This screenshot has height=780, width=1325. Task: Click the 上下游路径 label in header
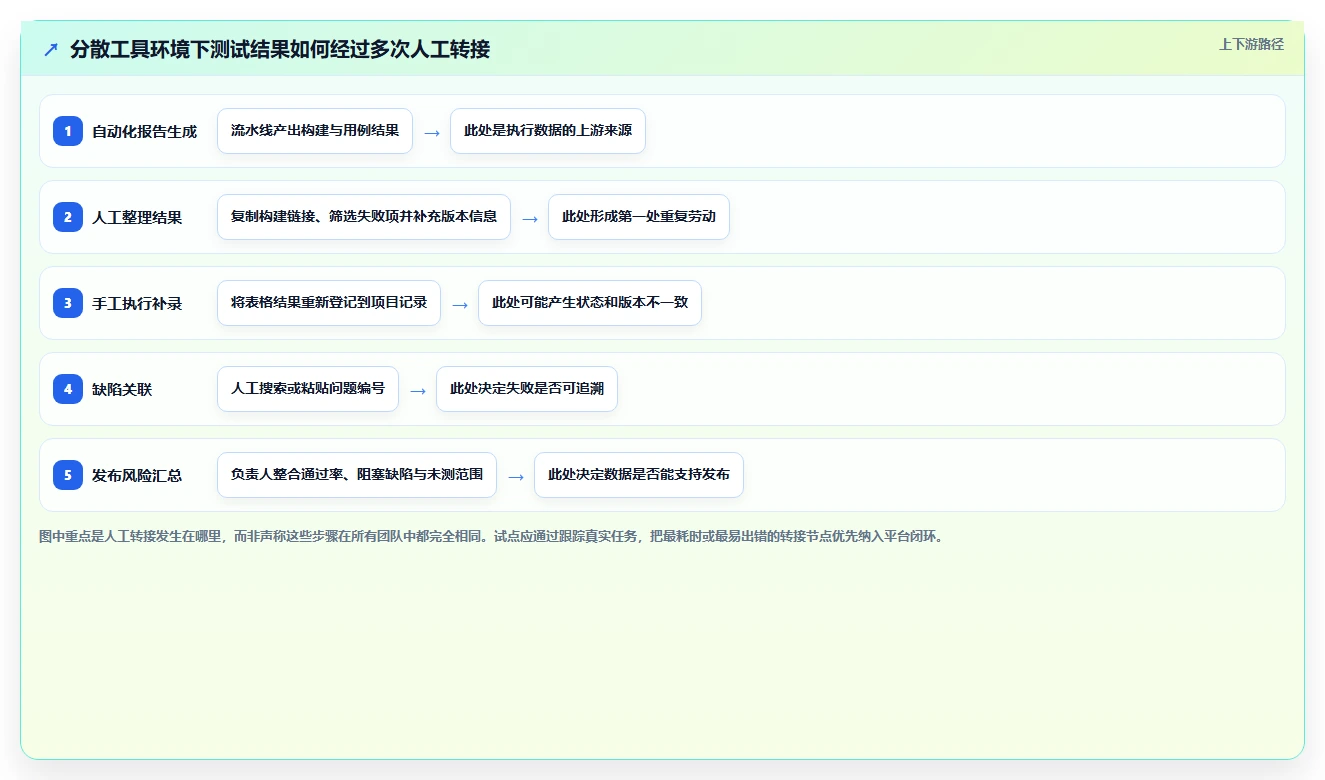click(x=1251, y=44)
